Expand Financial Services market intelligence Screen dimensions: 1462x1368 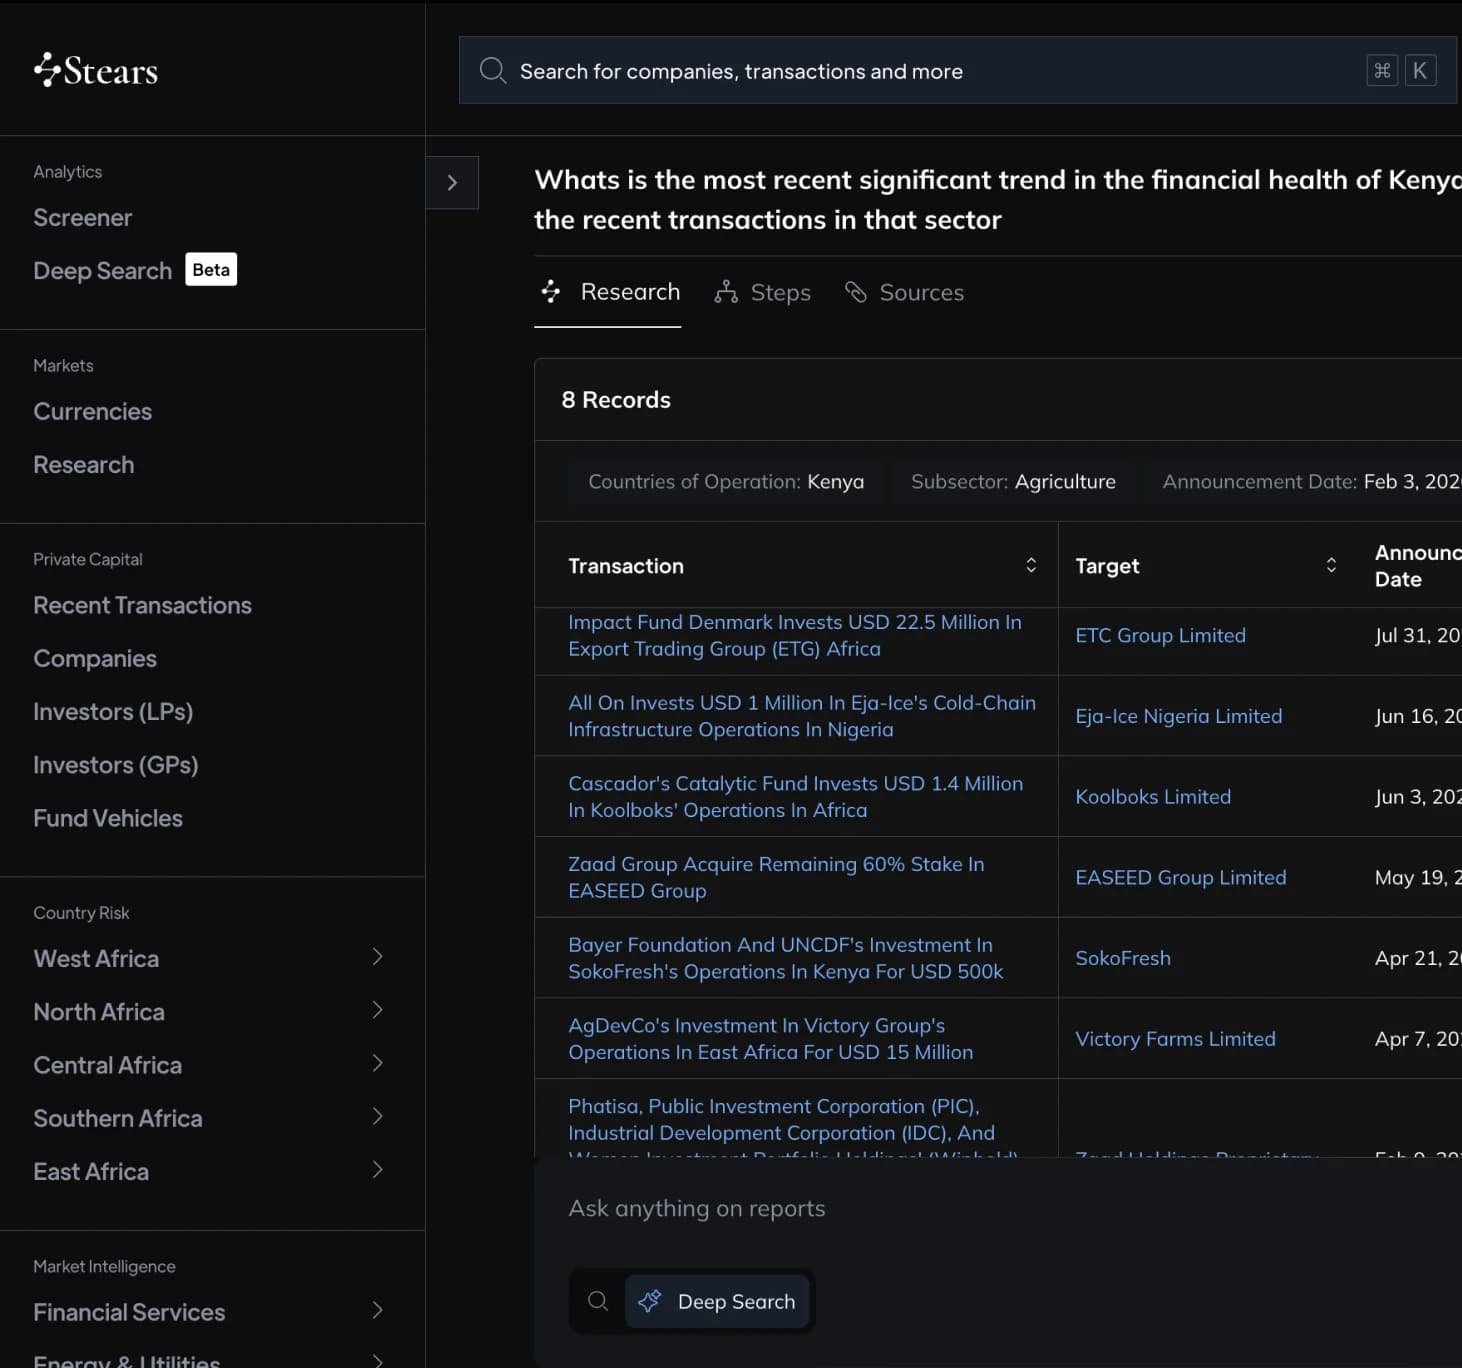click(x=378, y=1310)
